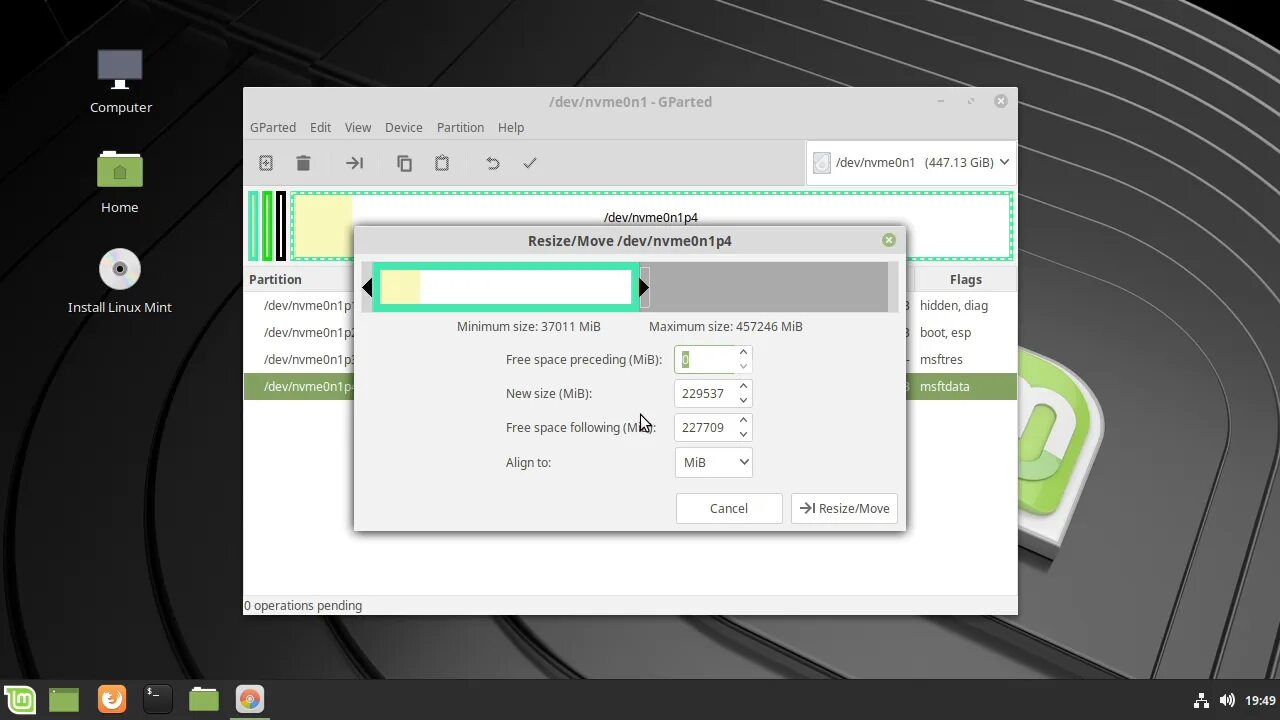Select the highlighted /dev/nvme0n1p4 partition row
Image resolution: width=1280 pixels, height=720 pixels.
[630, 386]
